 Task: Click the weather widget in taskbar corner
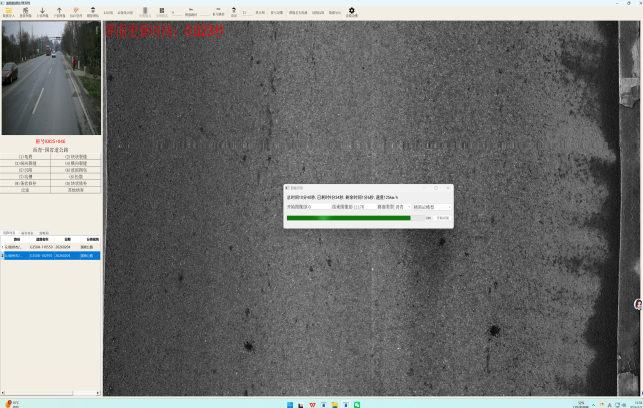click(x=11, y=404)
